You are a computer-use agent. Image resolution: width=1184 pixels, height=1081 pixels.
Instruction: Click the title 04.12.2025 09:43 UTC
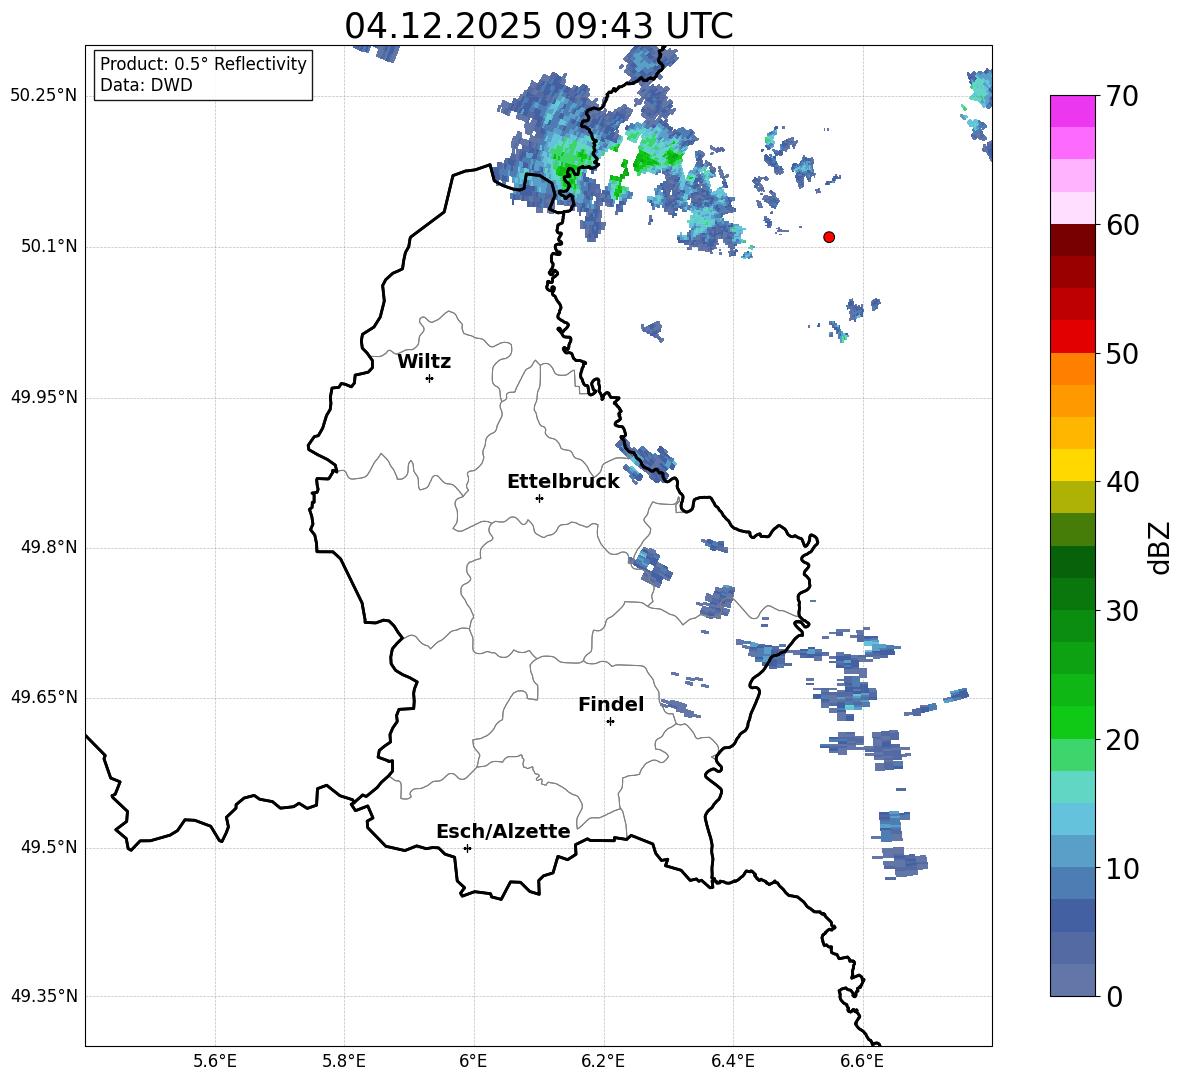click(538, 26)
